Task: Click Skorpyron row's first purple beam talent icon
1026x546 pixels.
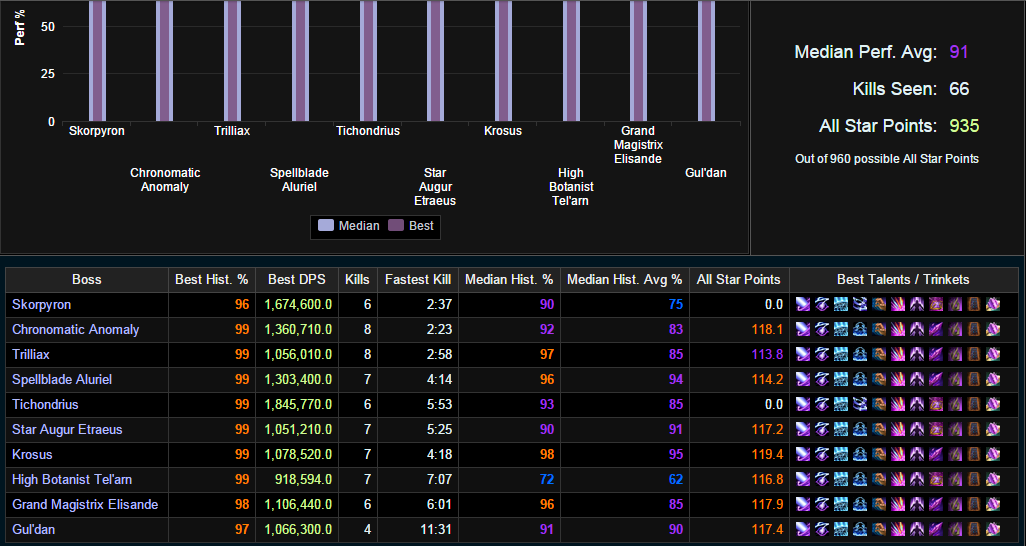Action: (803, 304)
